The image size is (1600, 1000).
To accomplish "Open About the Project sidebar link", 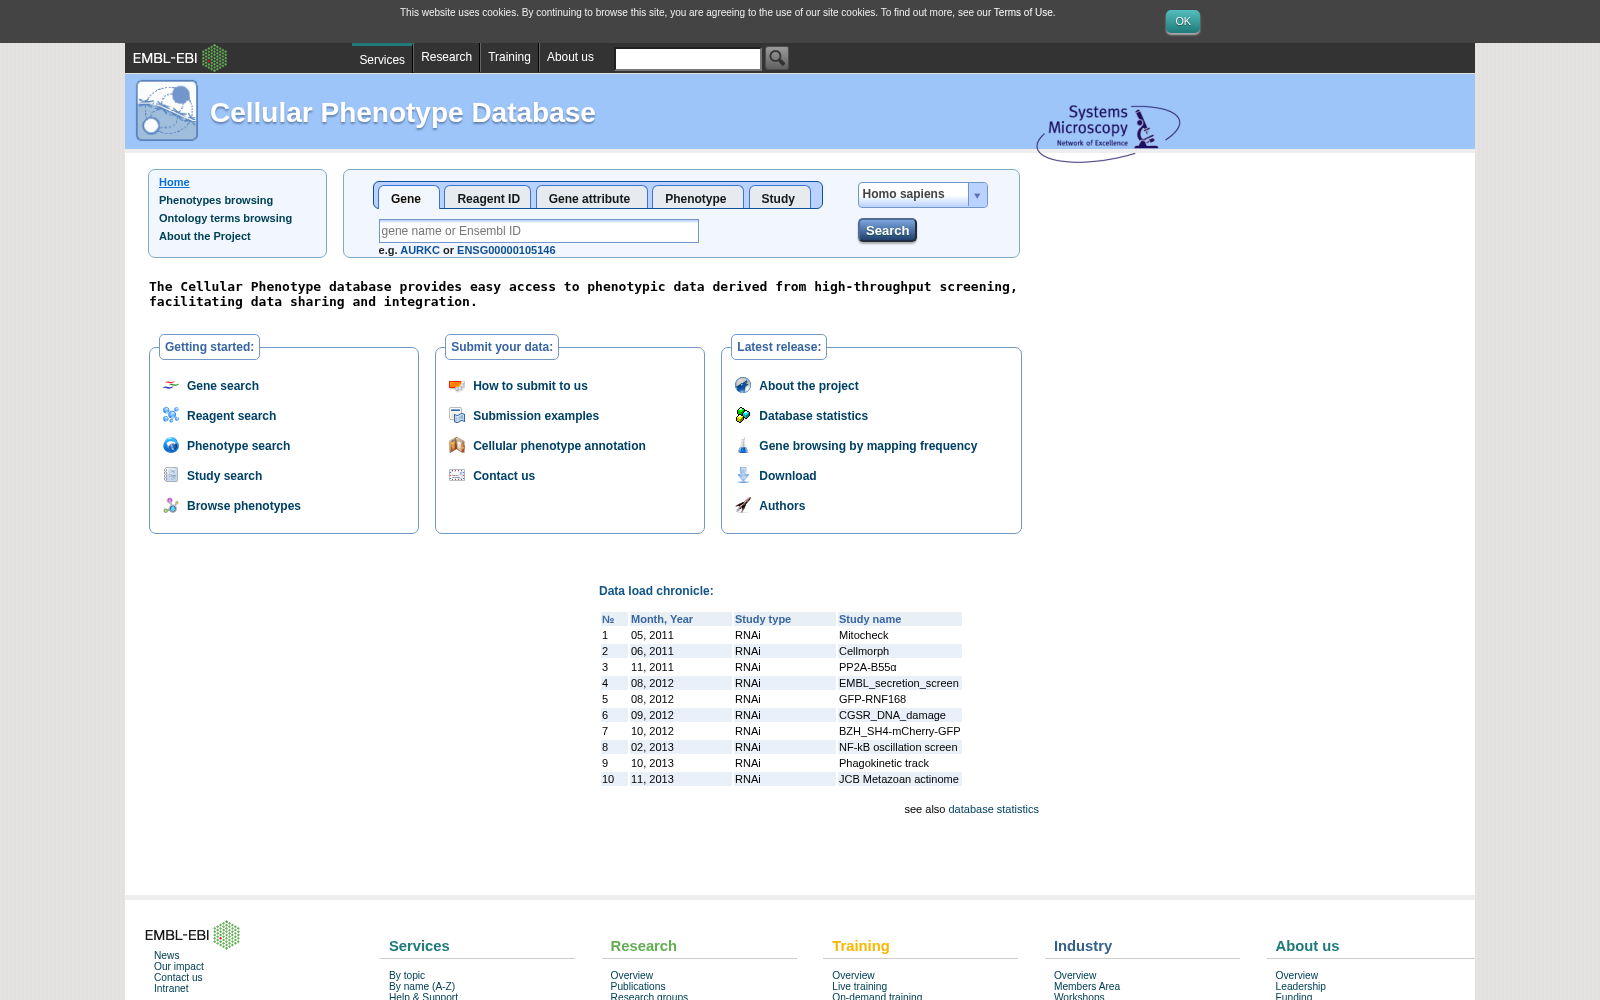I will [x=205, y=236].
